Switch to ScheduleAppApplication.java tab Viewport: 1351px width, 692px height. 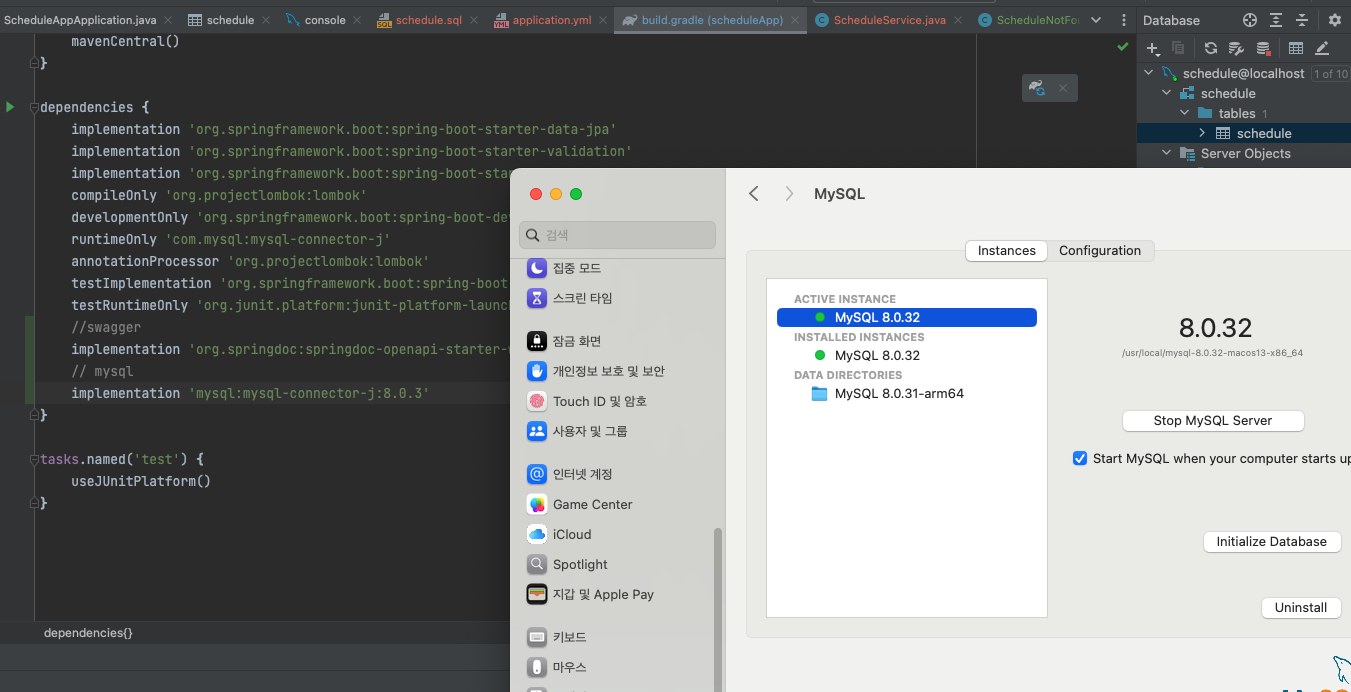[x=81, y=20]
